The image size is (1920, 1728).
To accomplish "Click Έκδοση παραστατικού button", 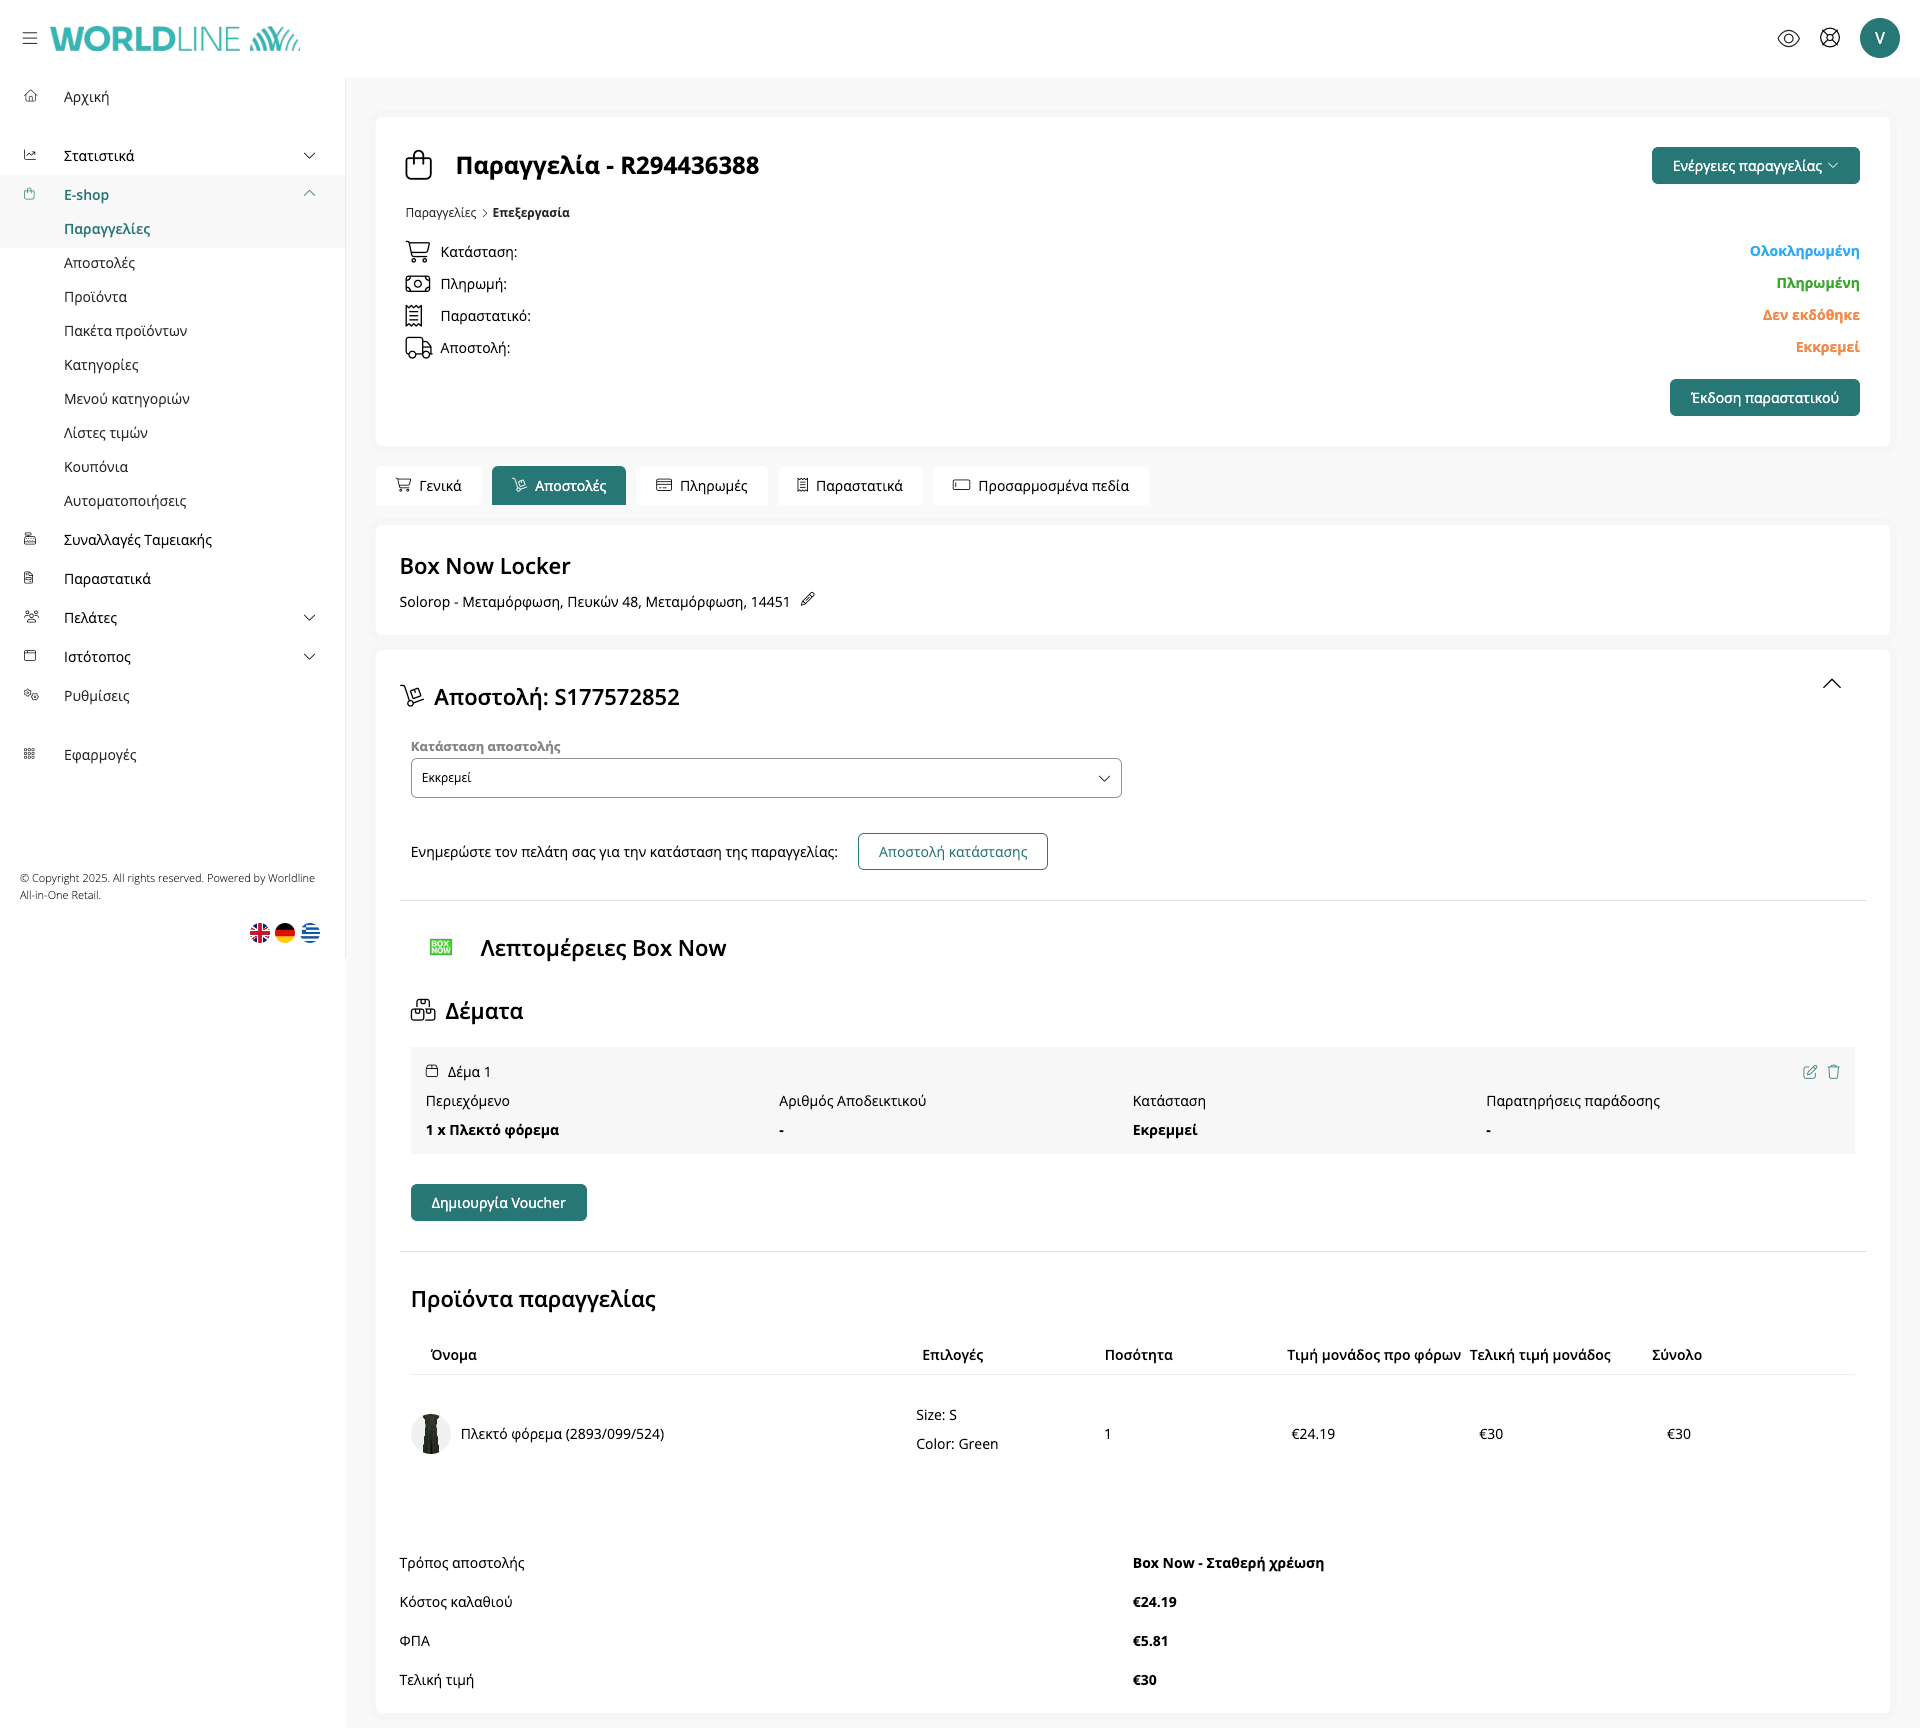I will tap(1764, 398).
